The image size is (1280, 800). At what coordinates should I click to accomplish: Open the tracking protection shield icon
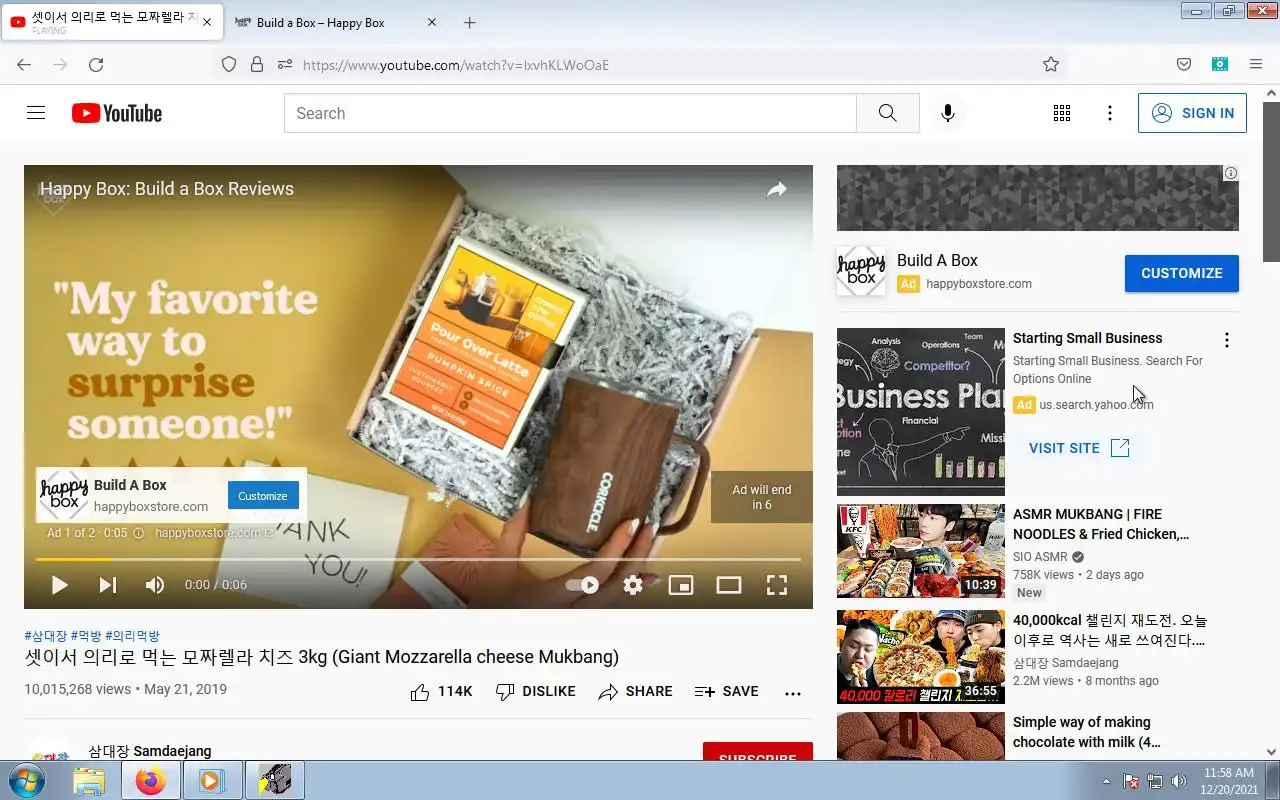coord(229,64)
